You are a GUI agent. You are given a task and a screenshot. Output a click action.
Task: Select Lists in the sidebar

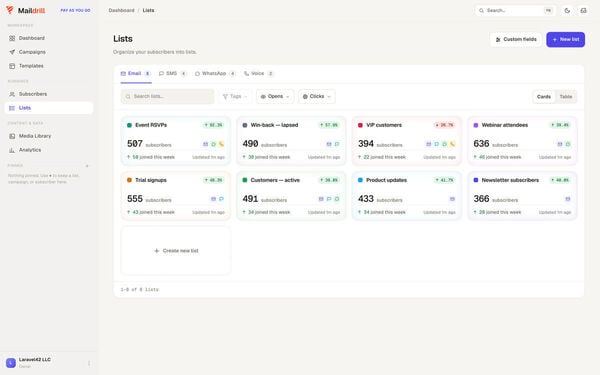[x=49, y=108]
